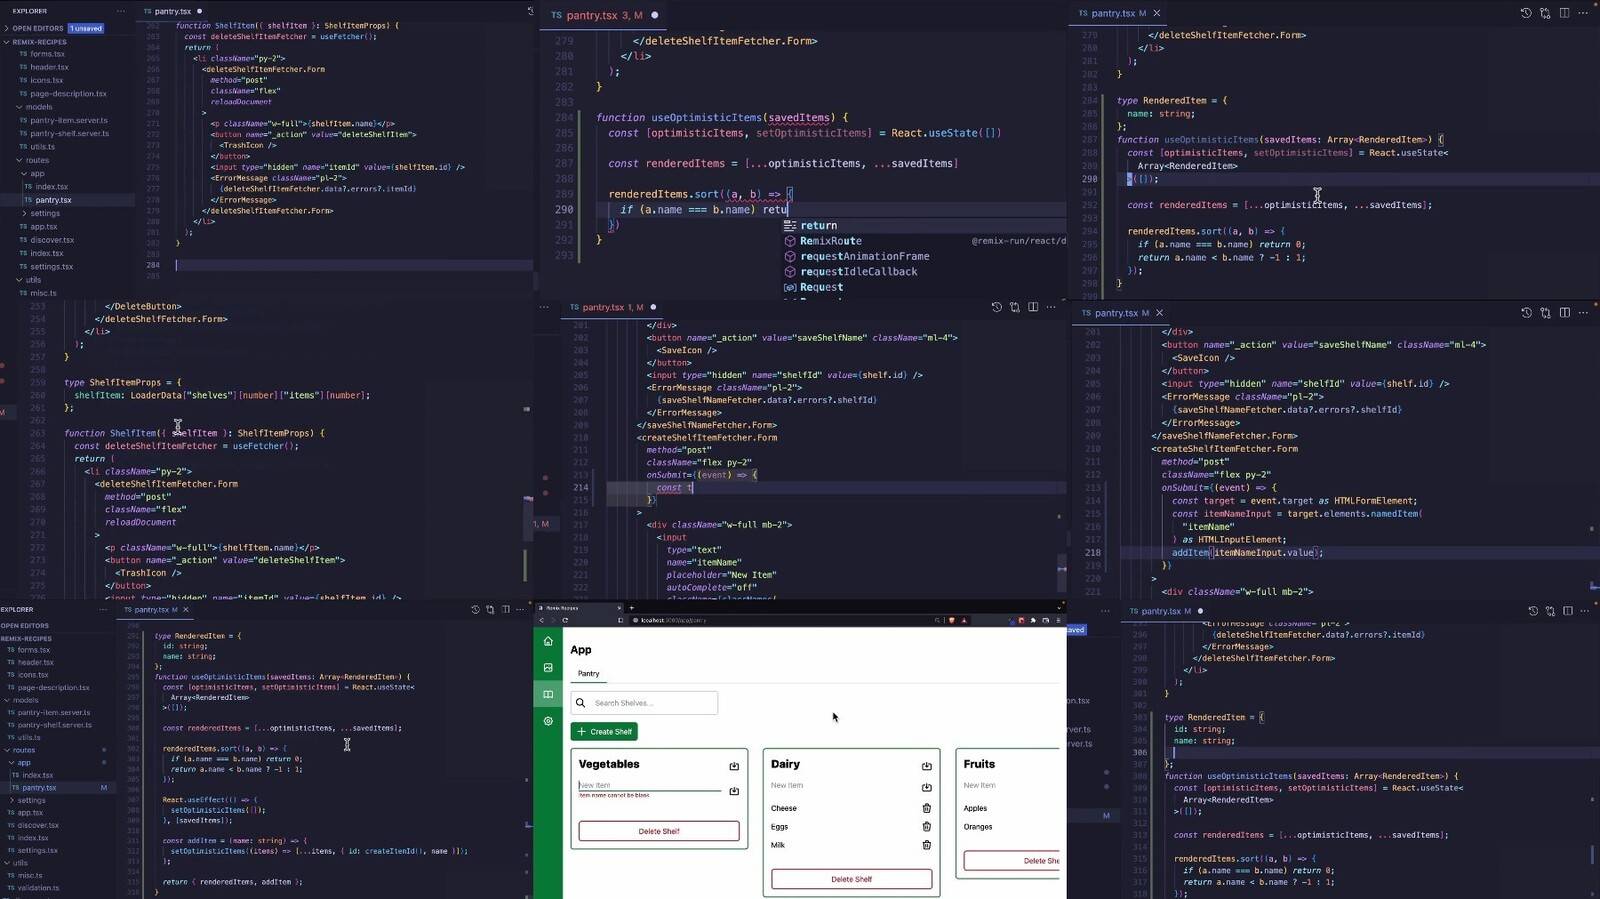Collapse the app folder in the top-left explorer
The image size is (1600, 899).
25,173
